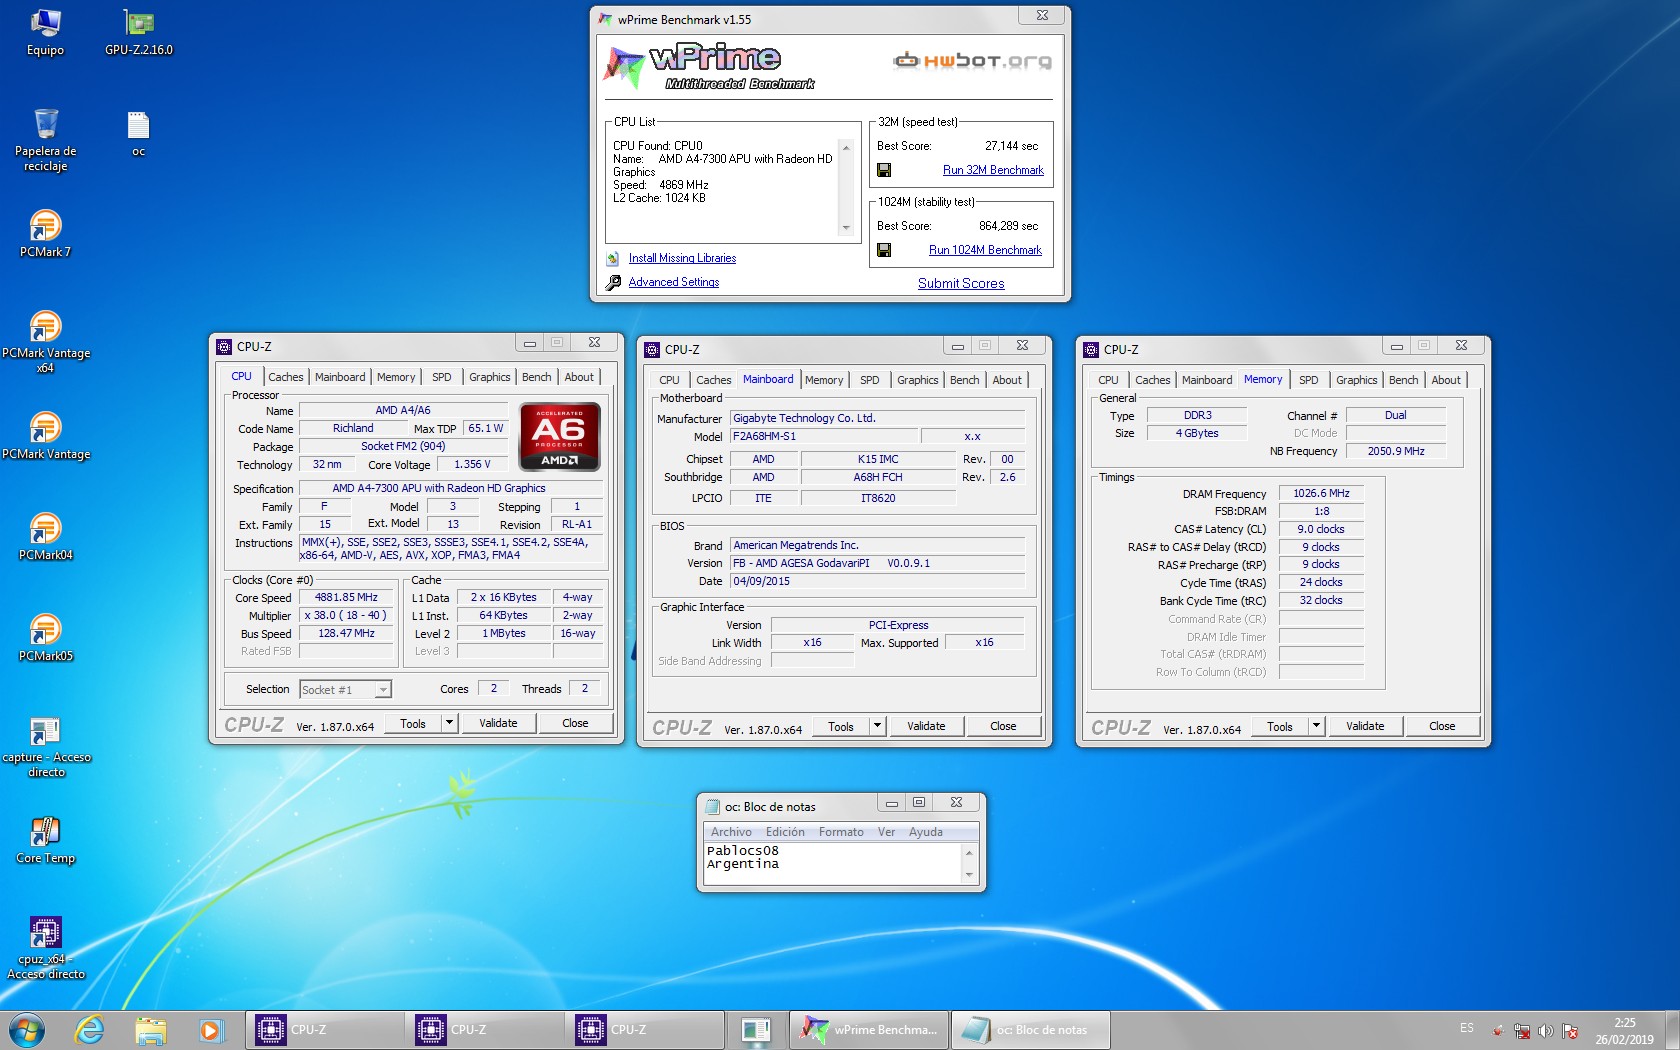Open the Equipo desktop icon
Viewport: 1680px width, 1050px height.
pos(45,31)
